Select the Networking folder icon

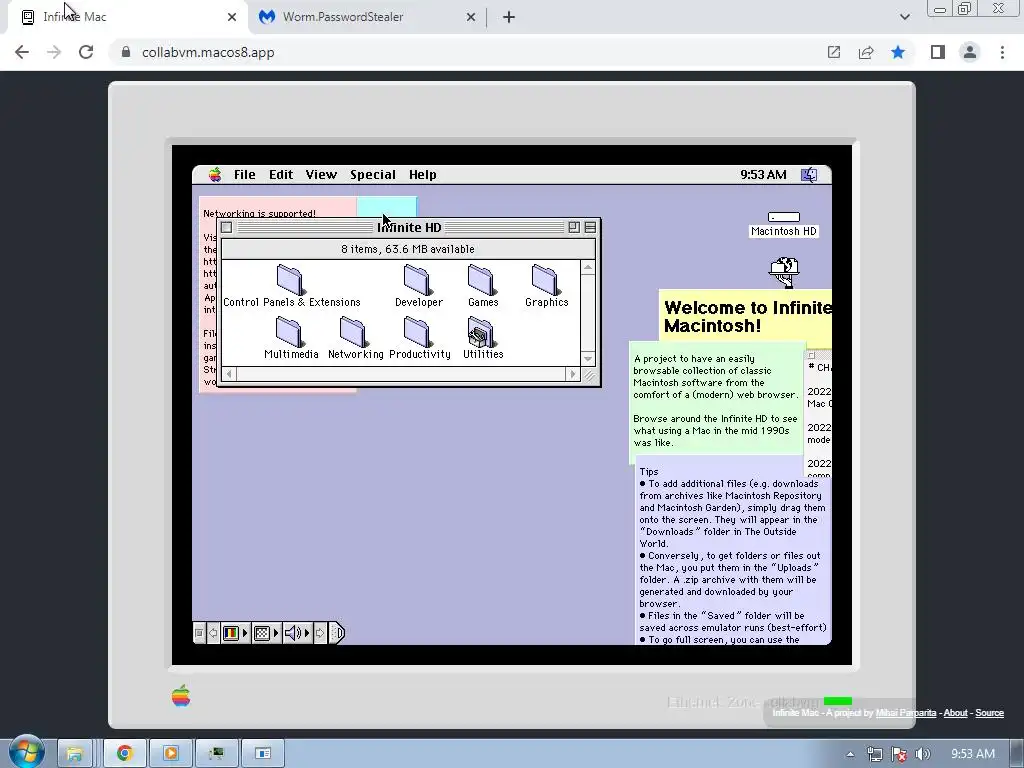click(x=355, y=338)
